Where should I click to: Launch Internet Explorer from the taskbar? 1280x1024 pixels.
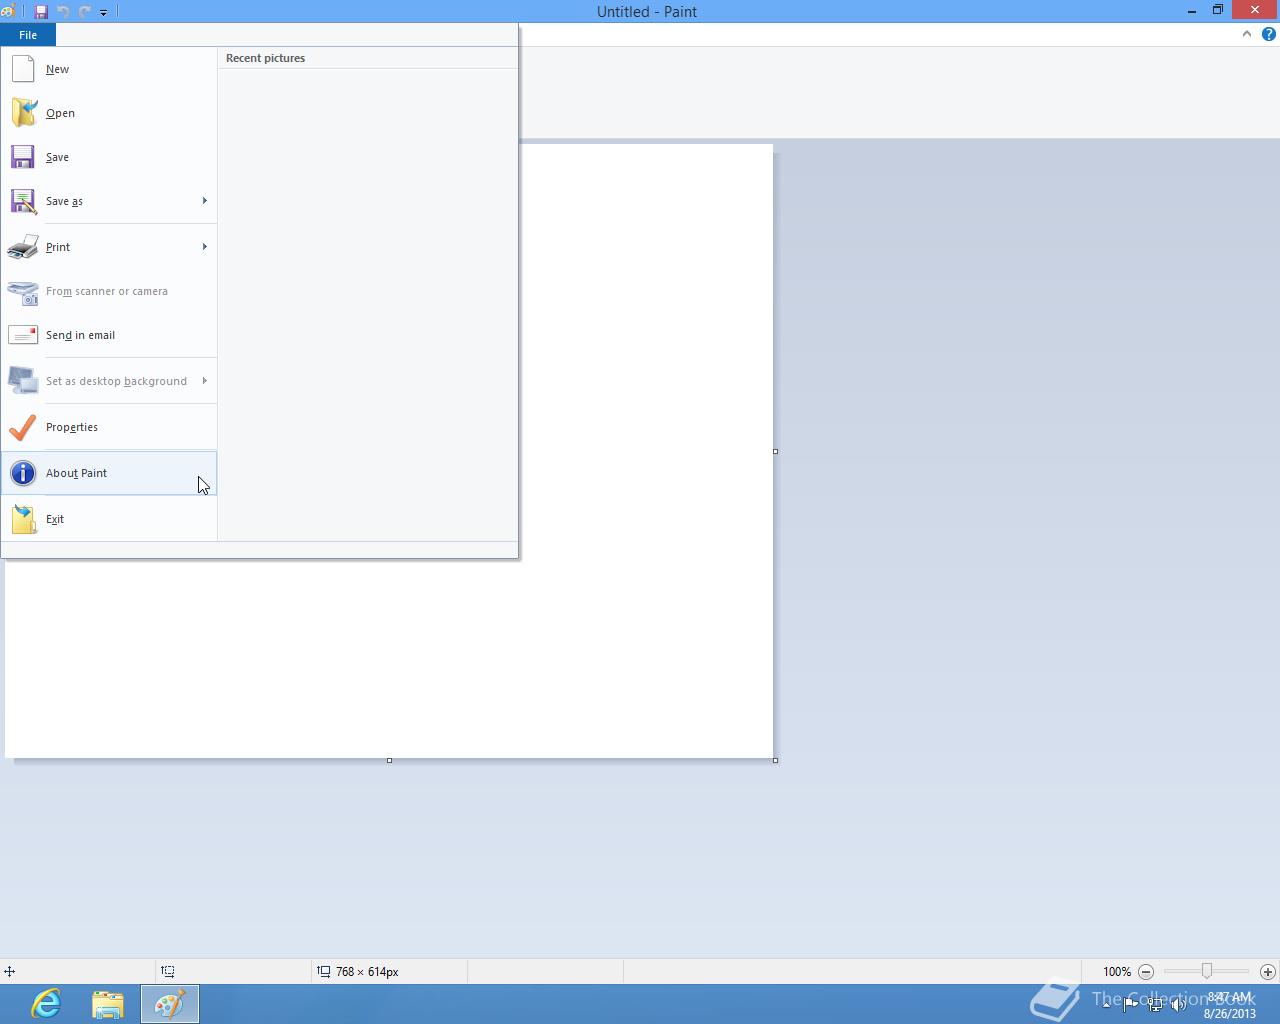coord(46,1004)
